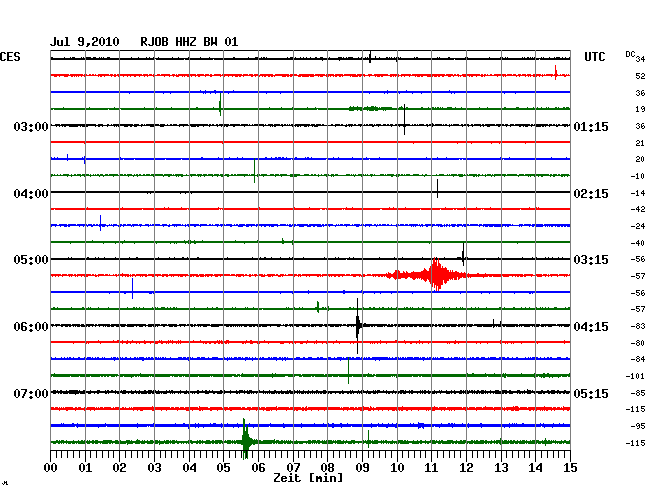The height and width of the screenshot is (494, 650).
Task: Click the large red seismic event burst
Action: click(435, 275)
